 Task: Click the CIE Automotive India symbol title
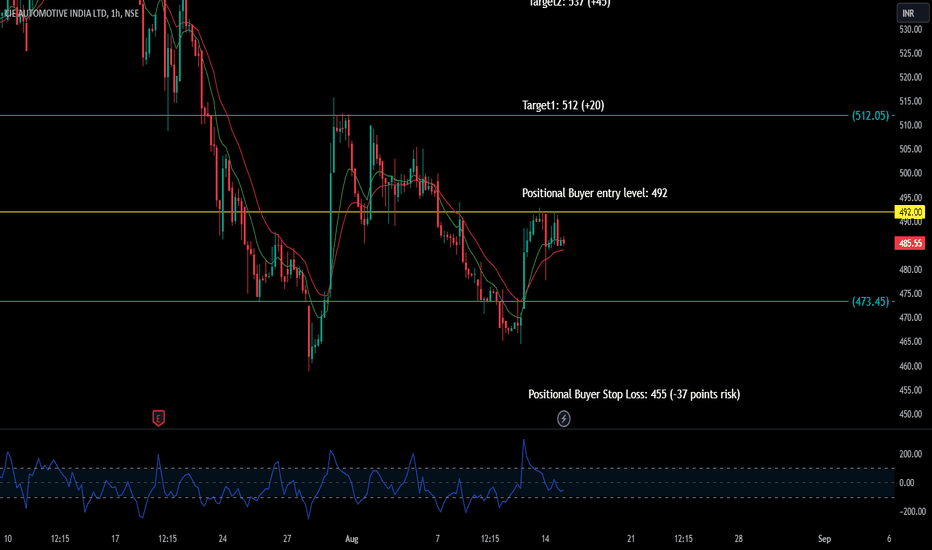(x=70, y=13)
